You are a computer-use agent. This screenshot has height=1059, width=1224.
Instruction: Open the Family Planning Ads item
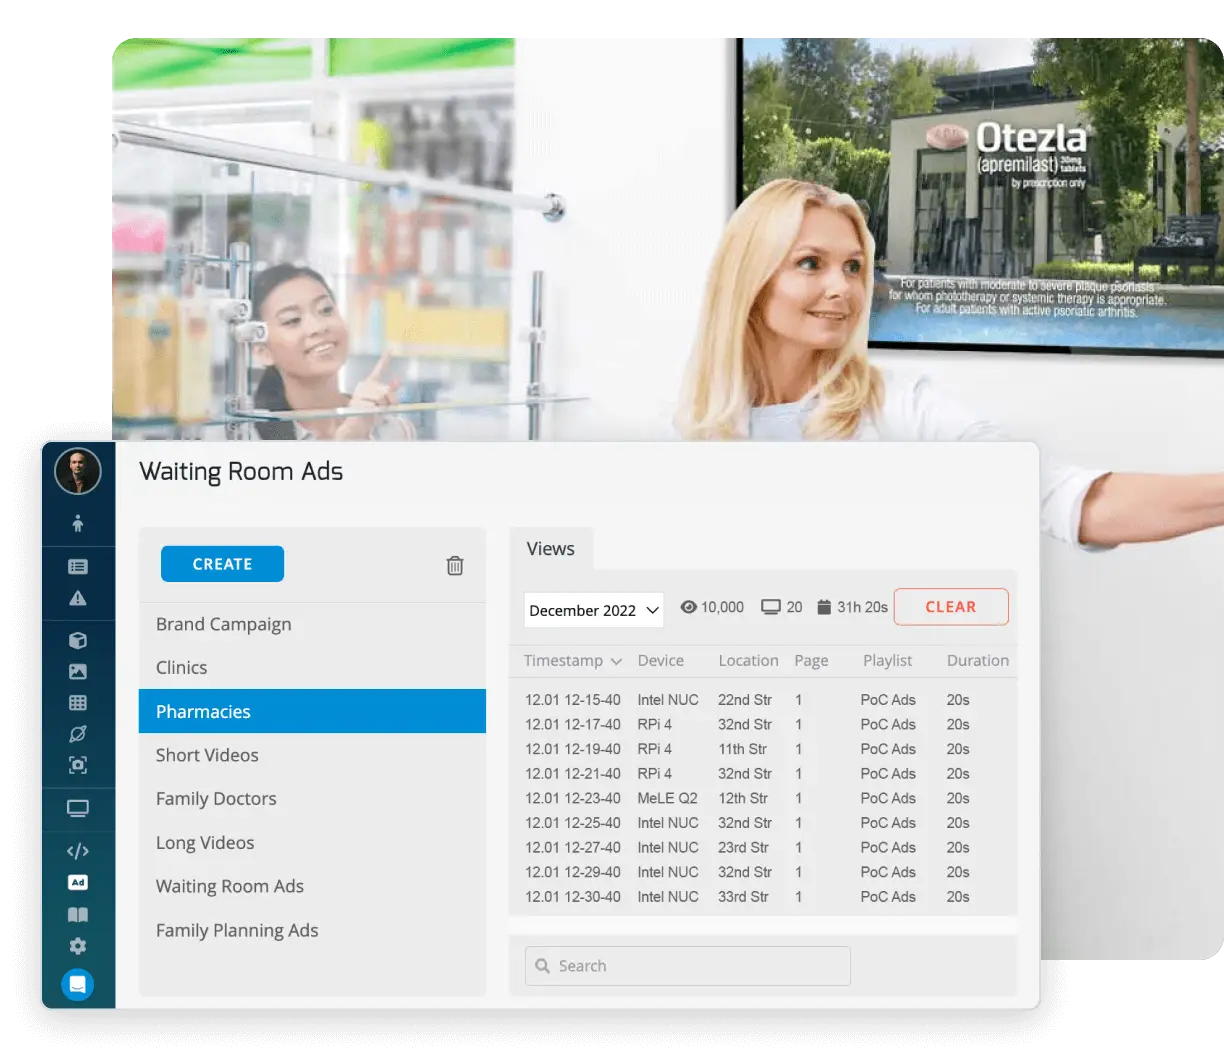coord(237,930)
